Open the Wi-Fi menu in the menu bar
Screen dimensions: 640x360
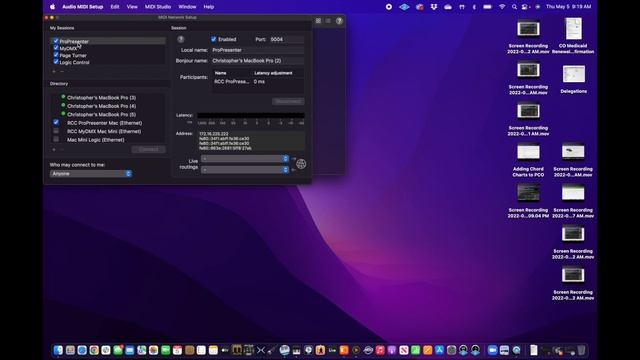pyautogui.click(x=502, y=7)
